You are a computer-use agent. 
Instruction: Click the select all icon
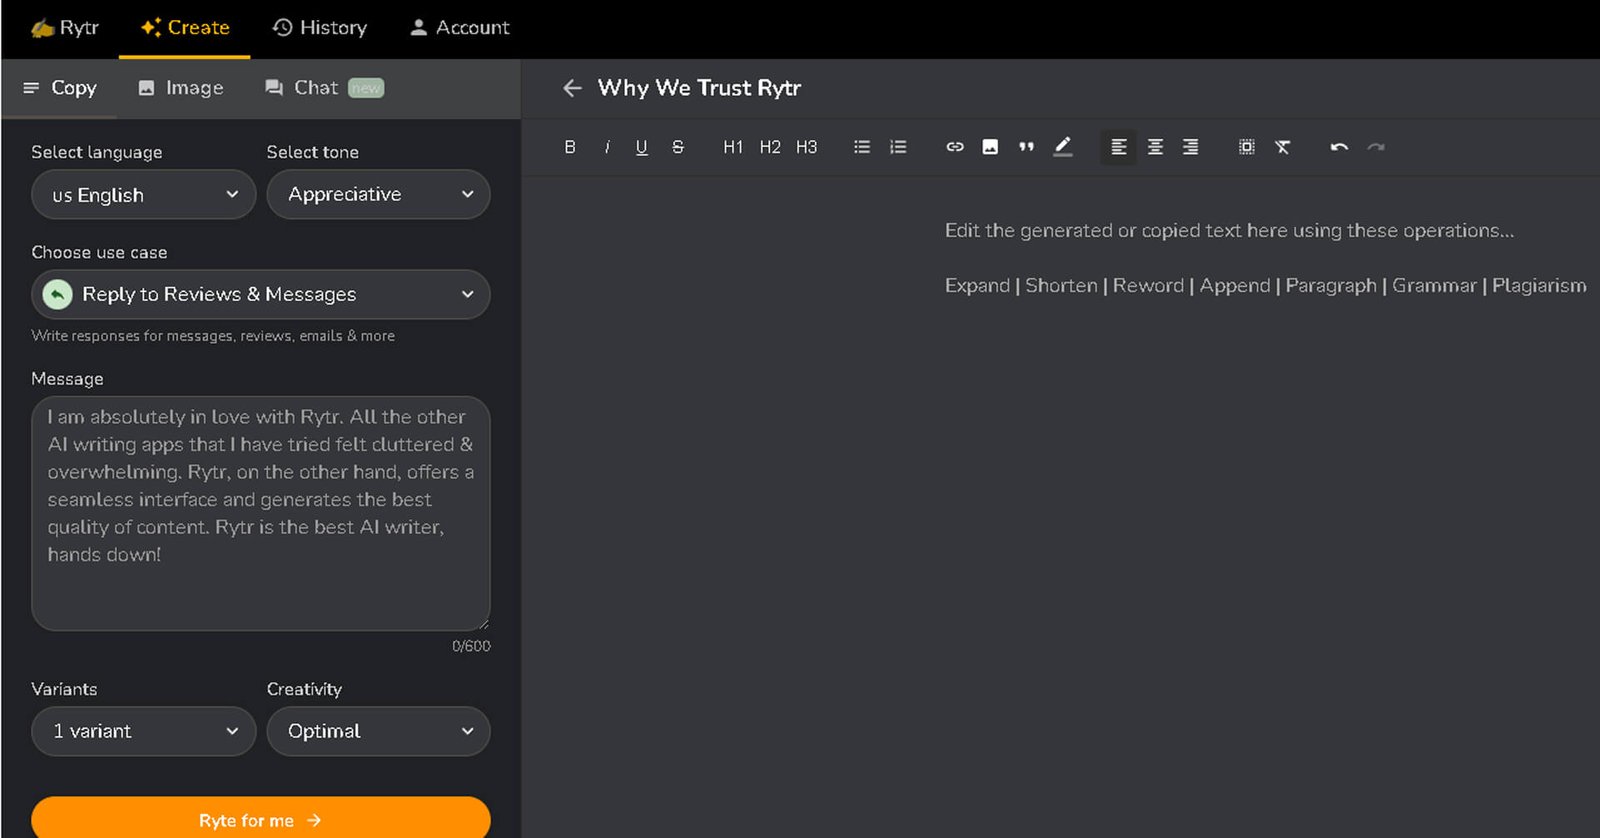point(1247,147)
